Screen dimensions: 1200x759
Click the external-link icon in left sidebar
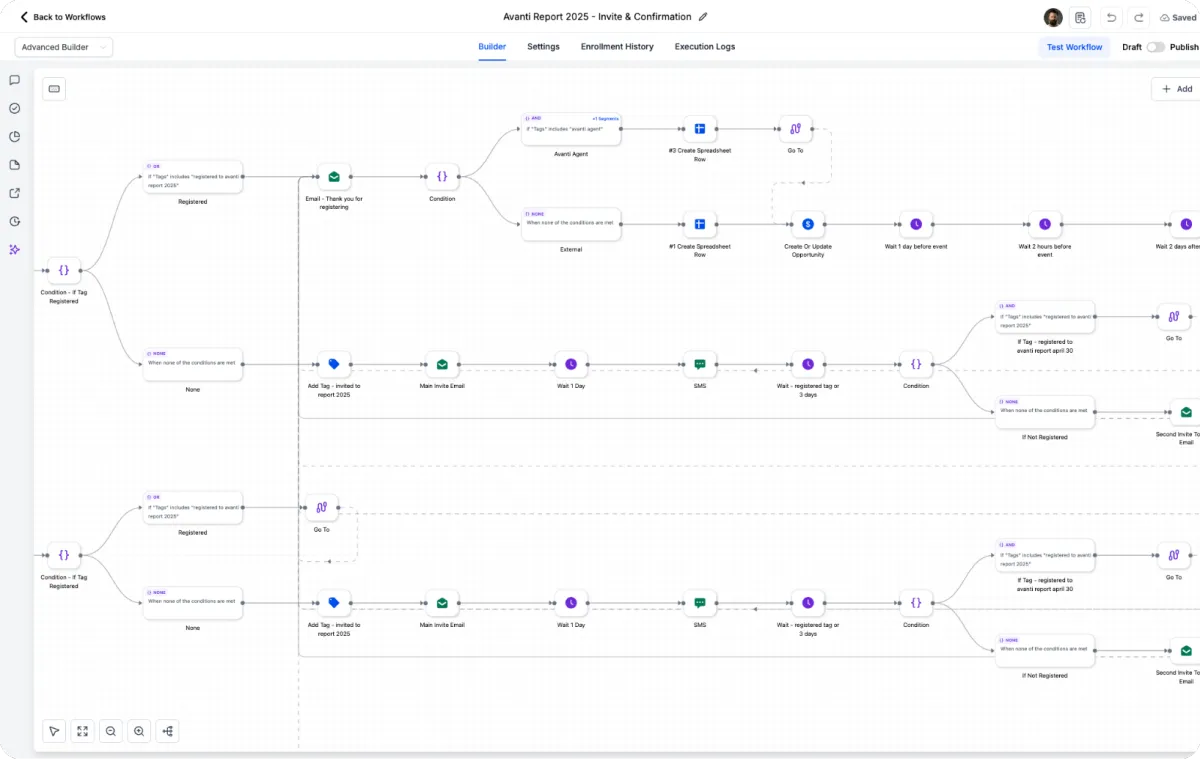pyautogui.click(x=15, y=193)
